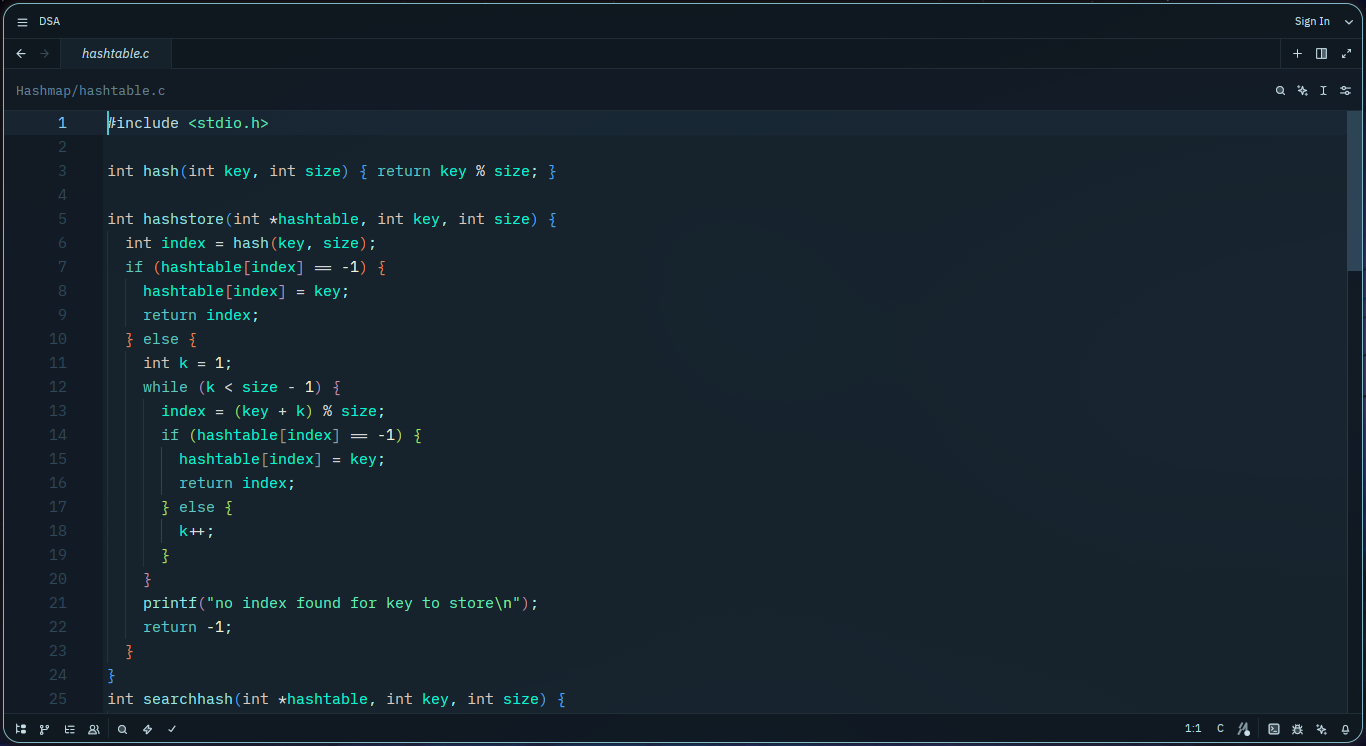Click the "int k = 1;" declaration

pyautogui.click(x=188, y=363)
